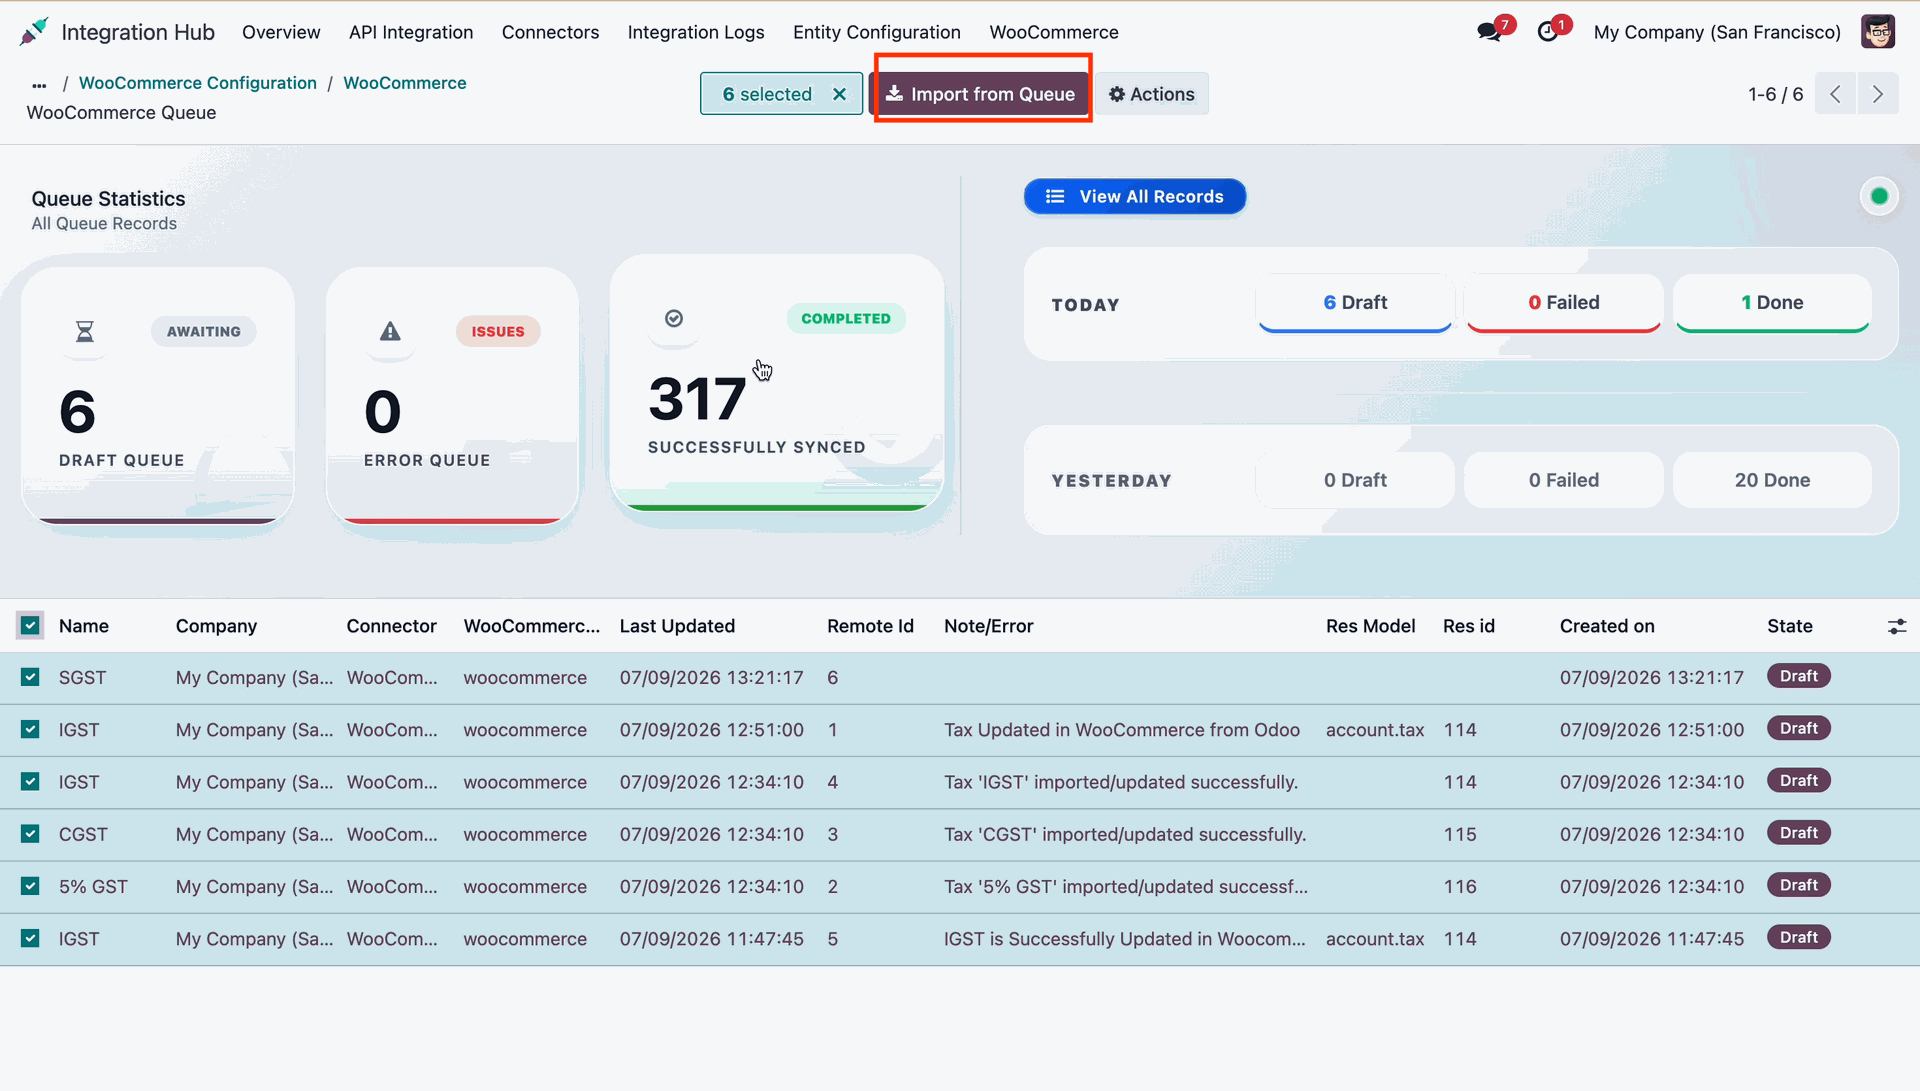Open the API Integration menu

(411, 32)
